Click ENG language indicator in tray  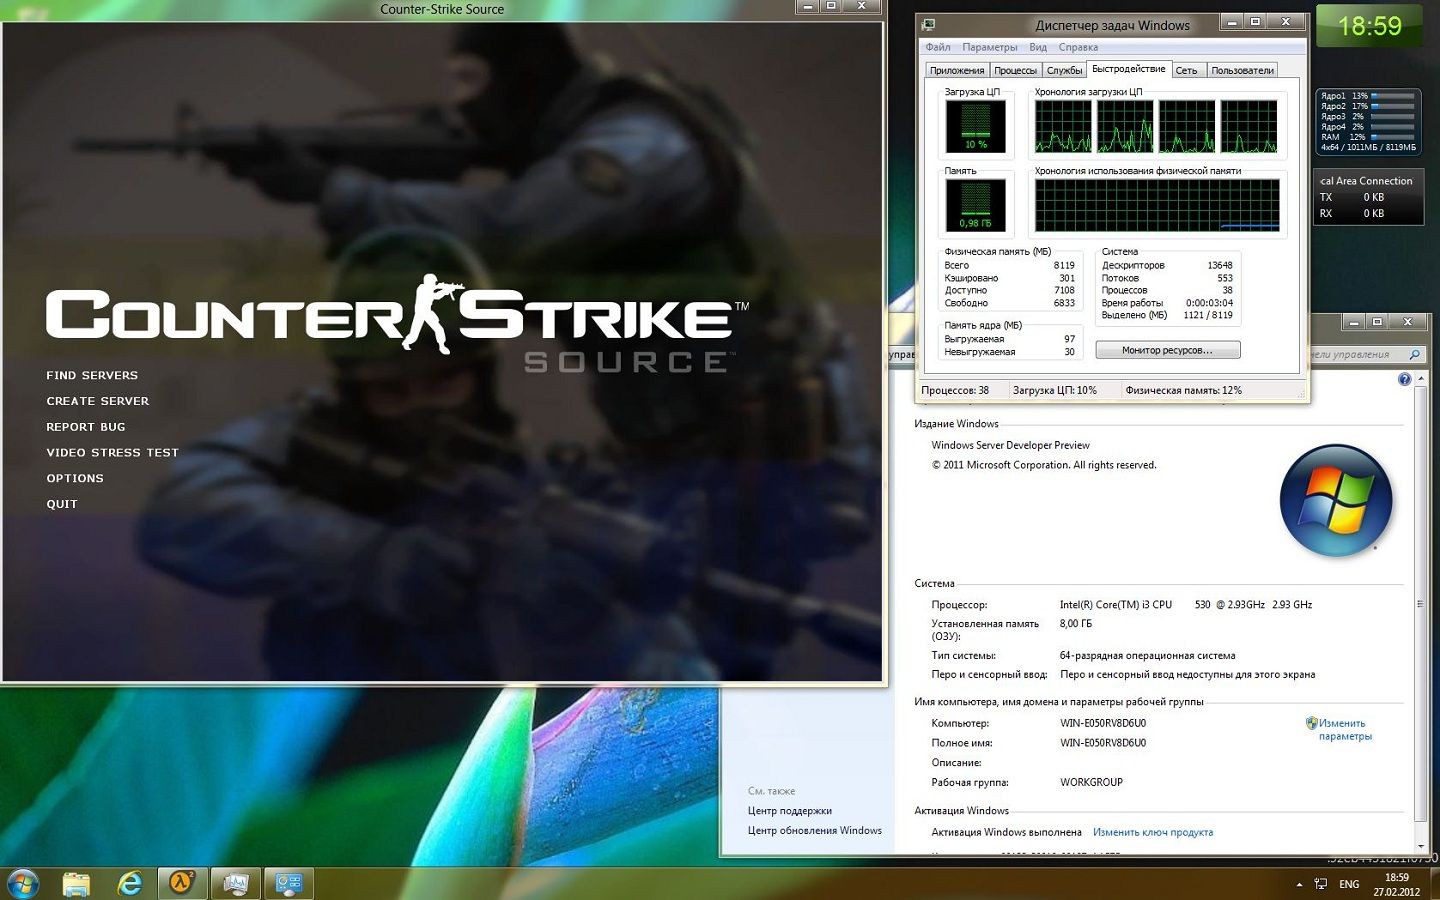1349,885
